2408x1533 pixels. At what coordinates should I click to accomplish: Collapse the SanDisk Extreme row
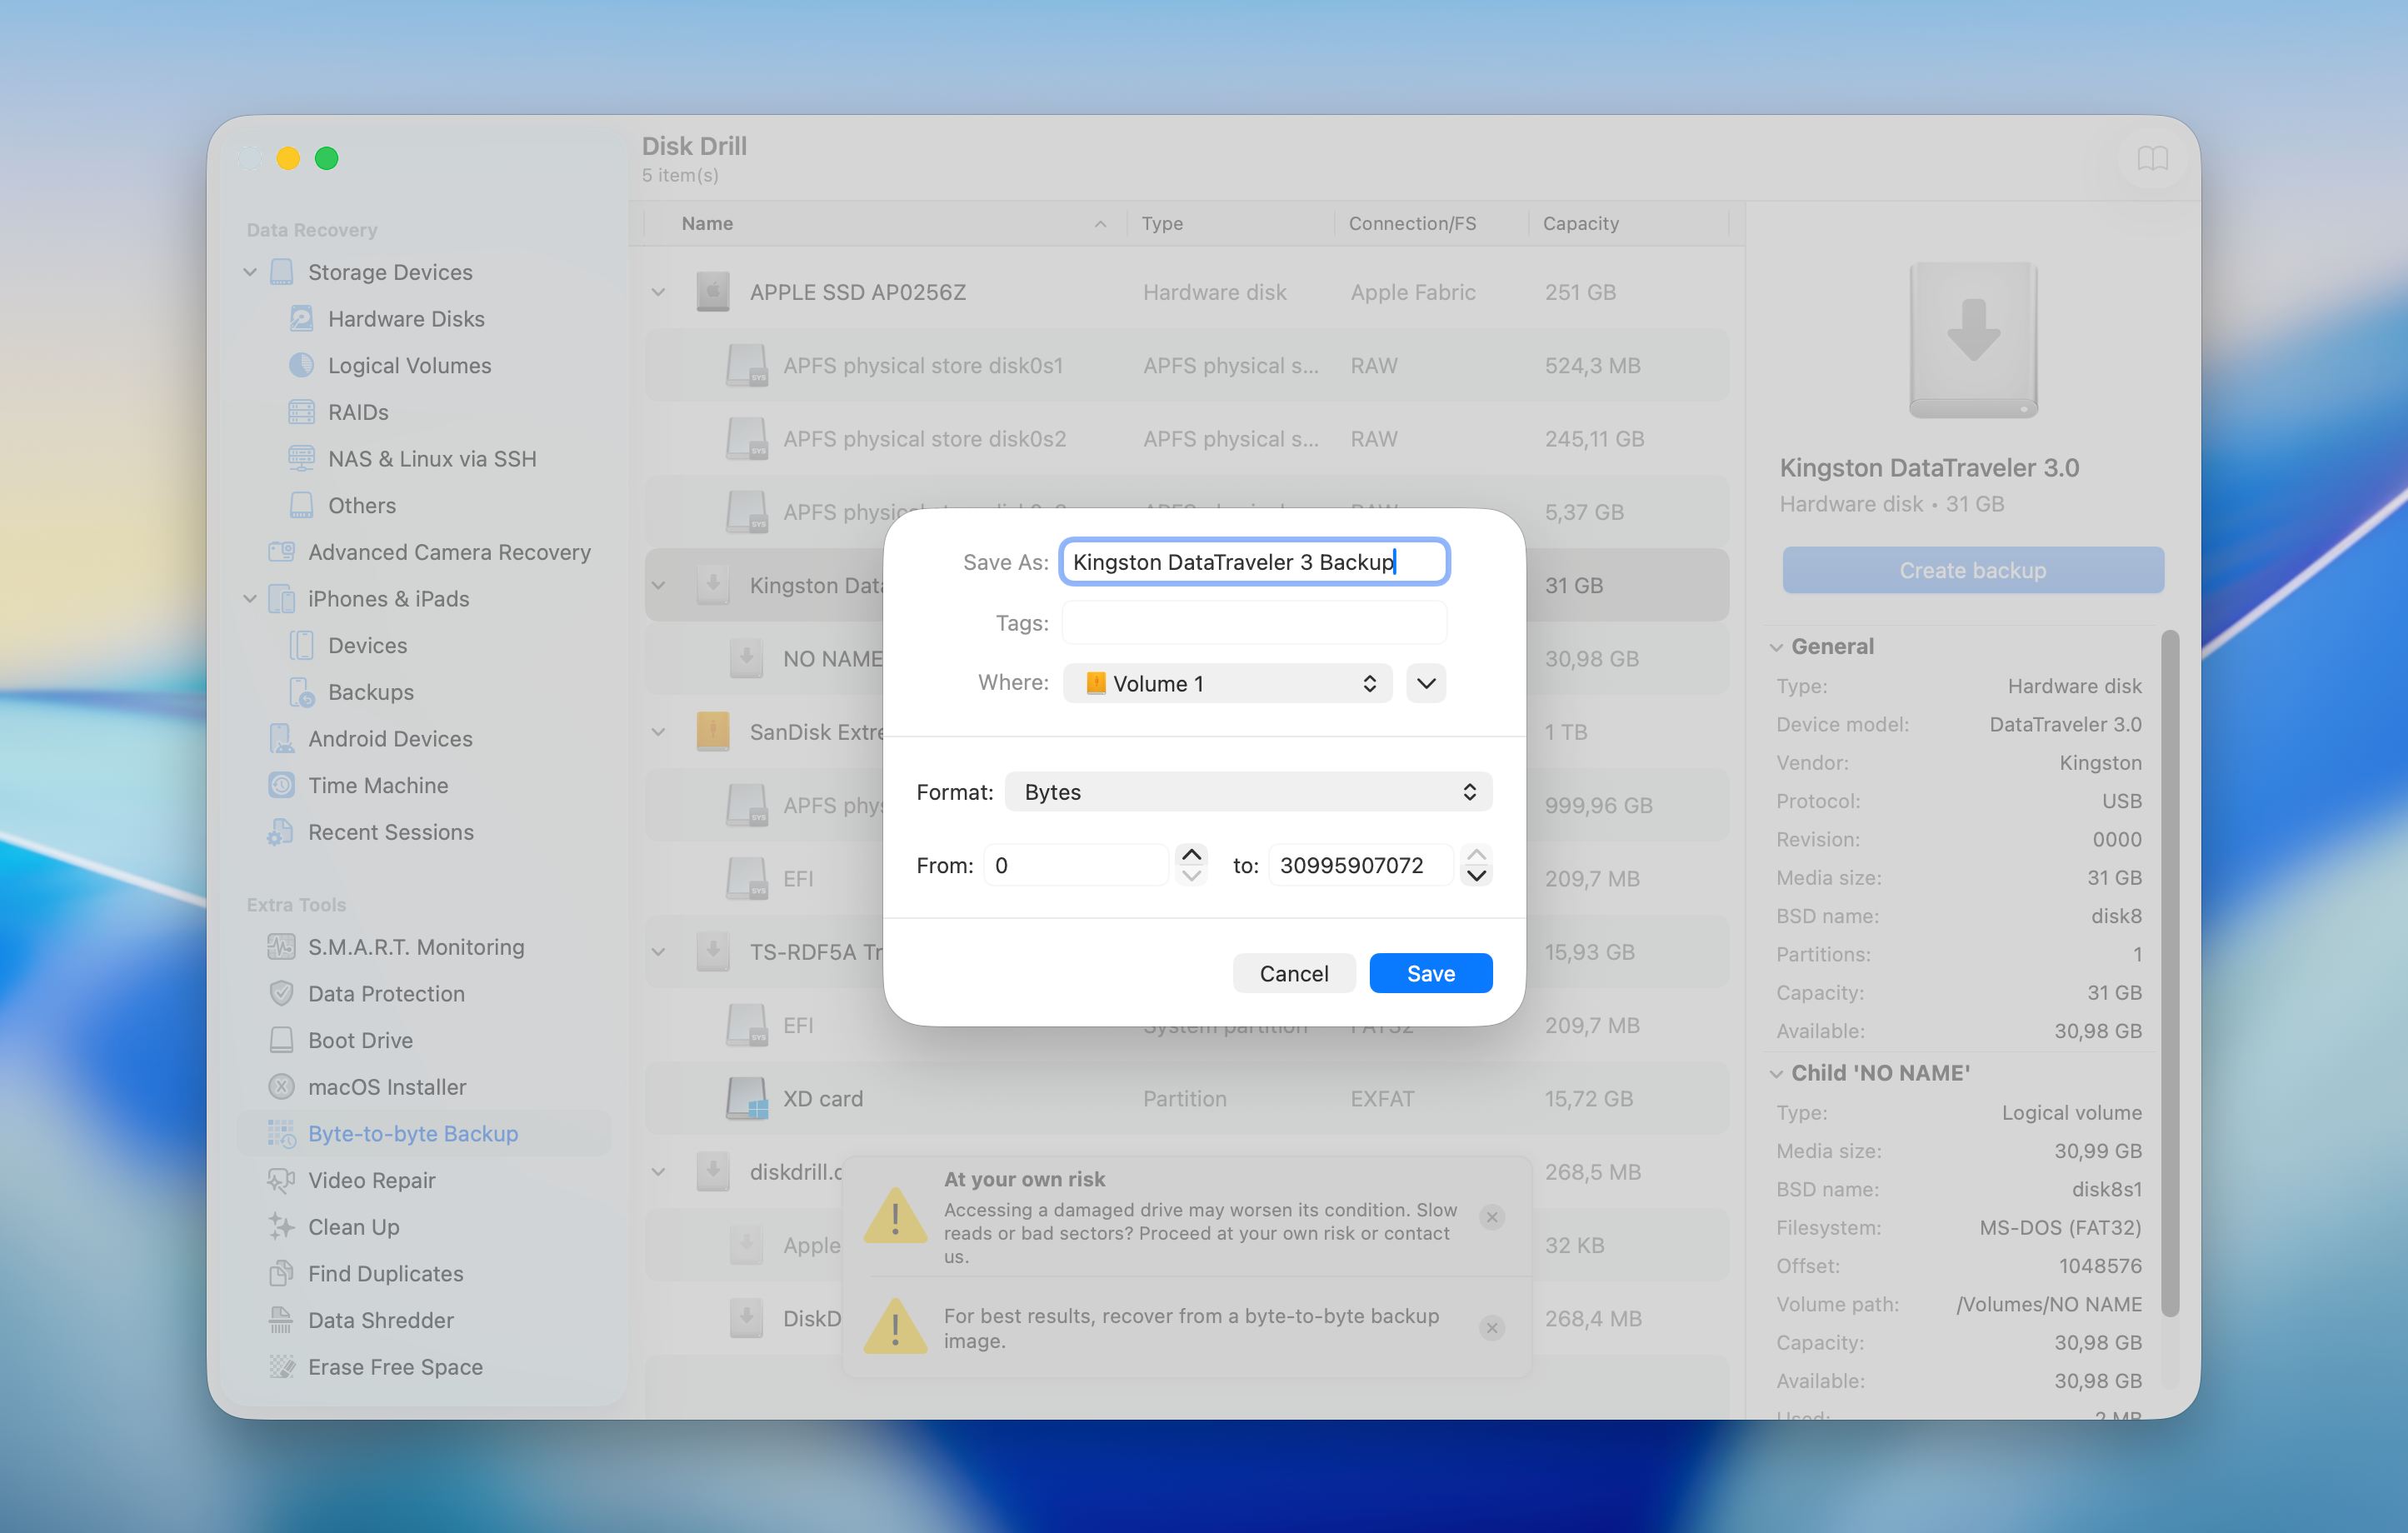(658, 732)
